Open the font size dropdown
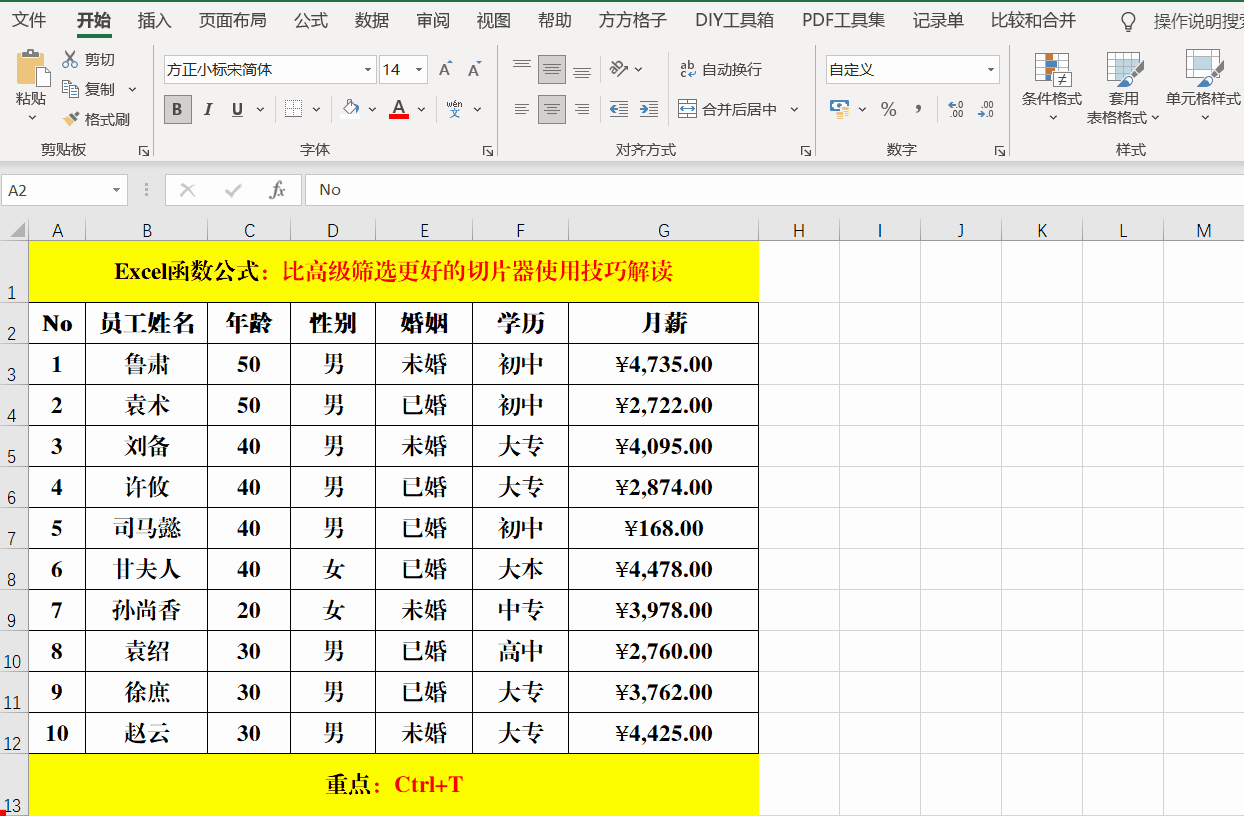 pyautogui.click(x=416, y=69)
